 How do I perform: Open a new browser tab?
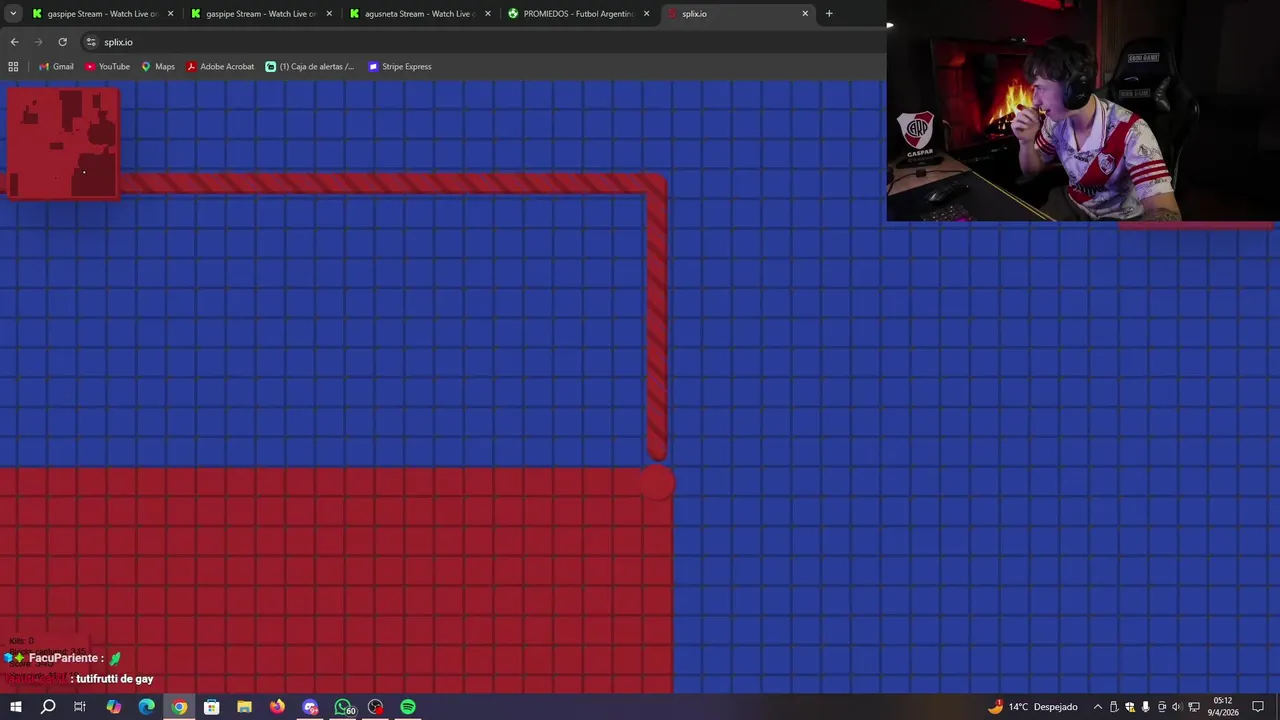point(829,14)
